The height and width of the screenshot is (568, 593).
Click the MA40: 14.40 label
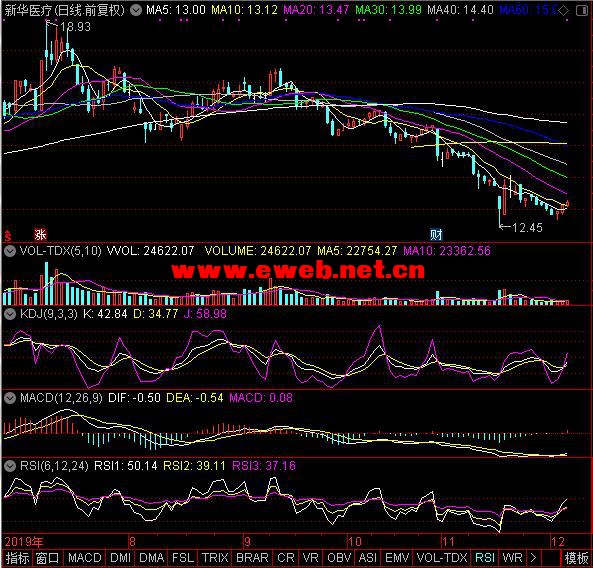(x=460, y=10)
